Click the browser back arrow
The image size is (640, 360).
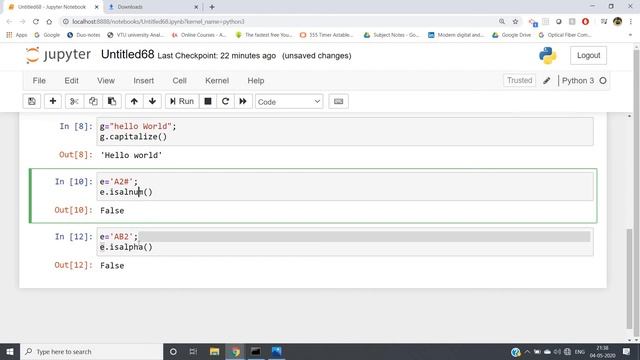pos(9,22)
